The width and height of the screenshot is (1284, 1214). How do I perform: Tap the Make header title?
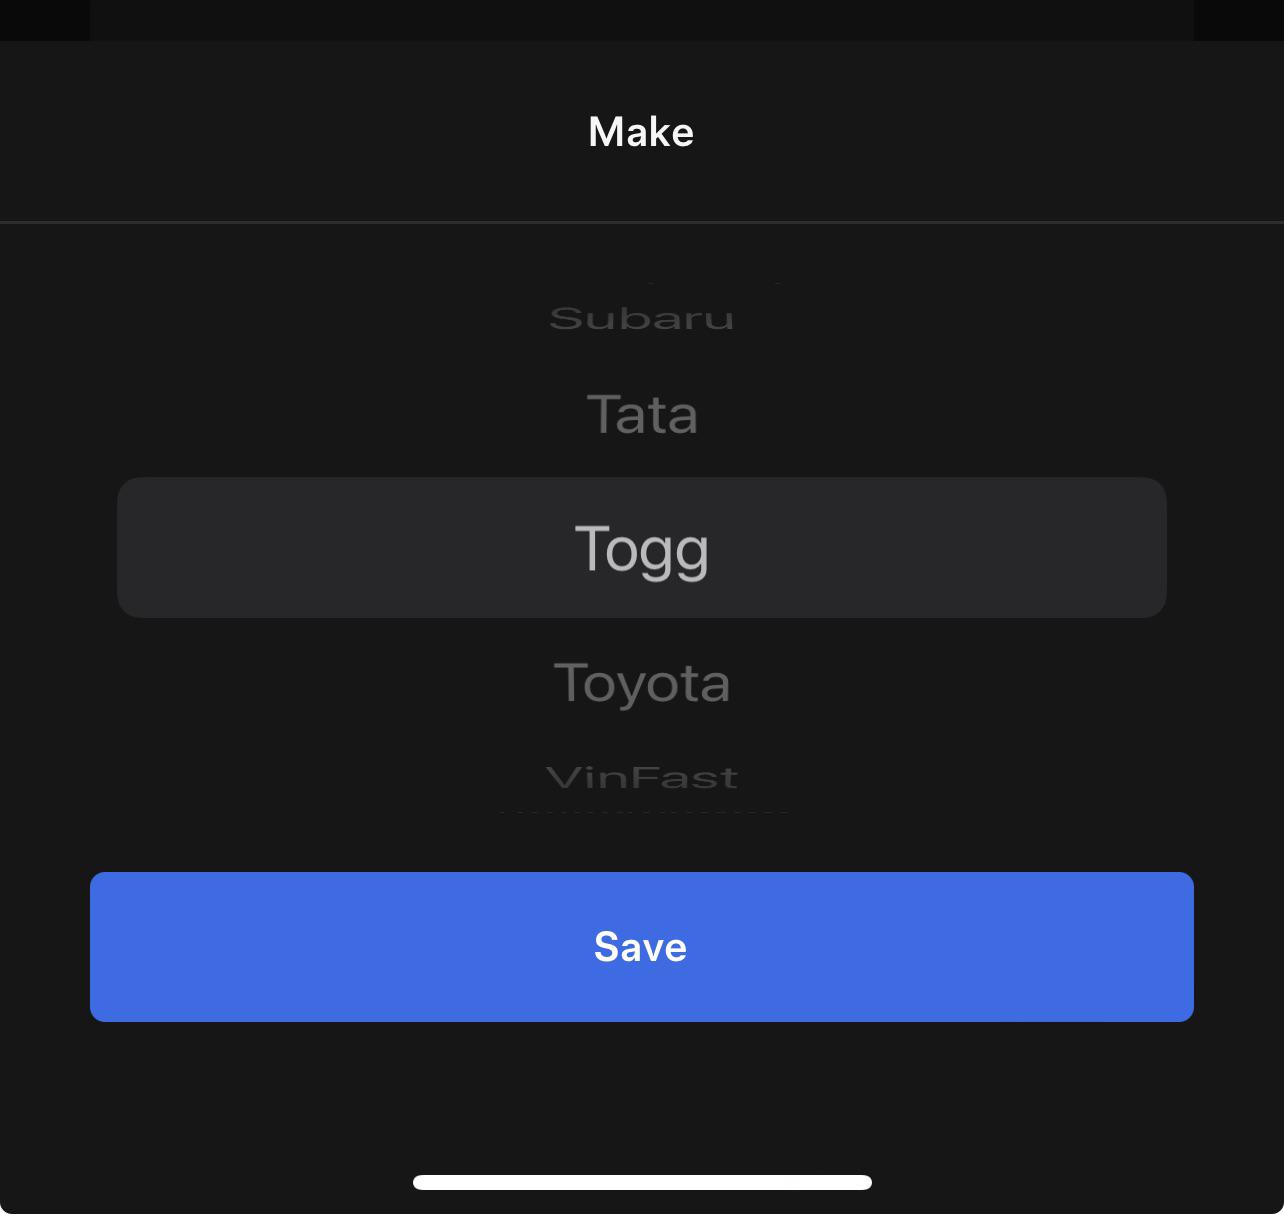(x=641, y=131)
